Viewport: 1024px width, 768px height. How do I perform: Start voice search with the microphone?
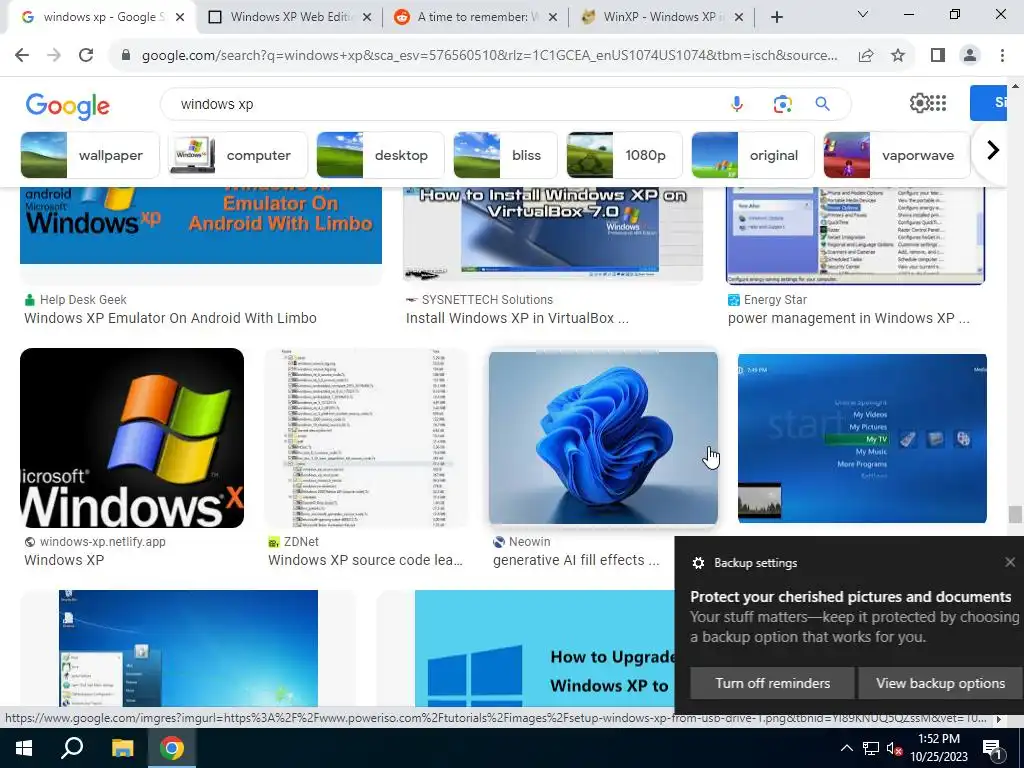[x=737, y=104]
